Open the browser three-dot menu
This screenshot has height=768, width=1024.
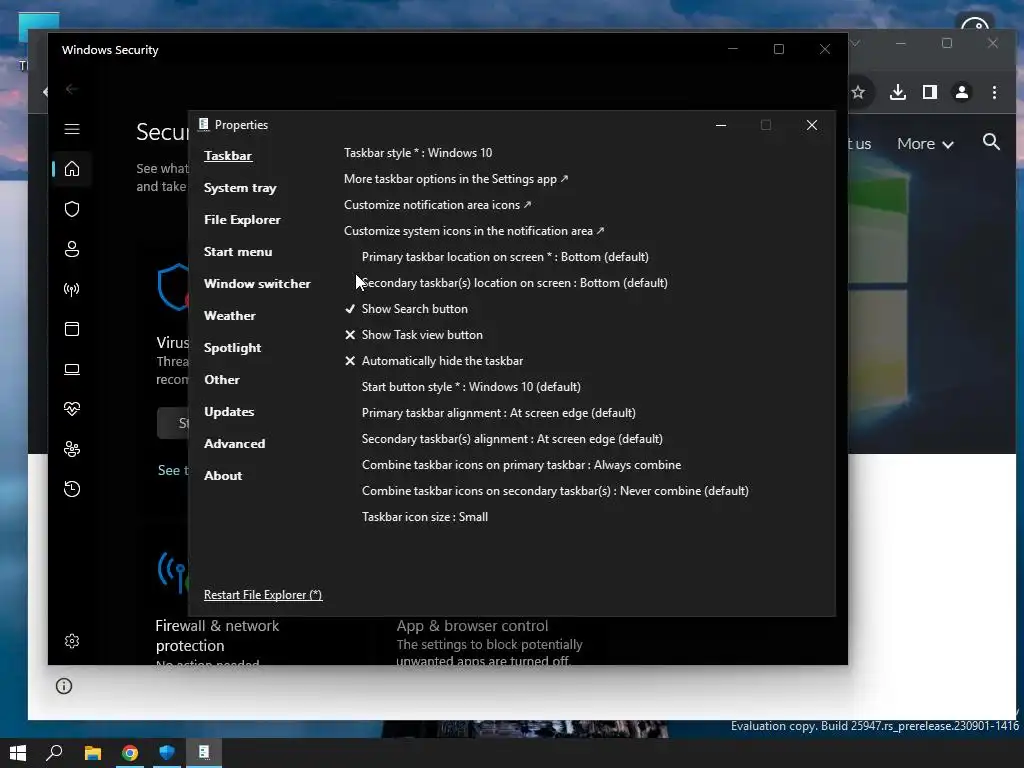(994, 93)
